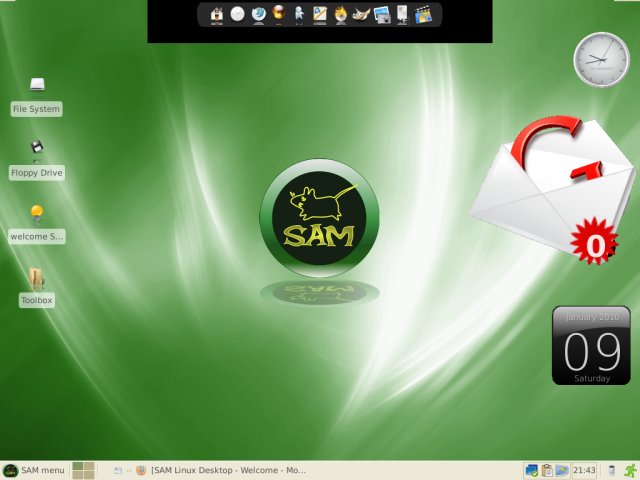Click the show desktop icon in the taskbar
The width and height of the screenshot is (640, 480).
click(x=118, y=470)
